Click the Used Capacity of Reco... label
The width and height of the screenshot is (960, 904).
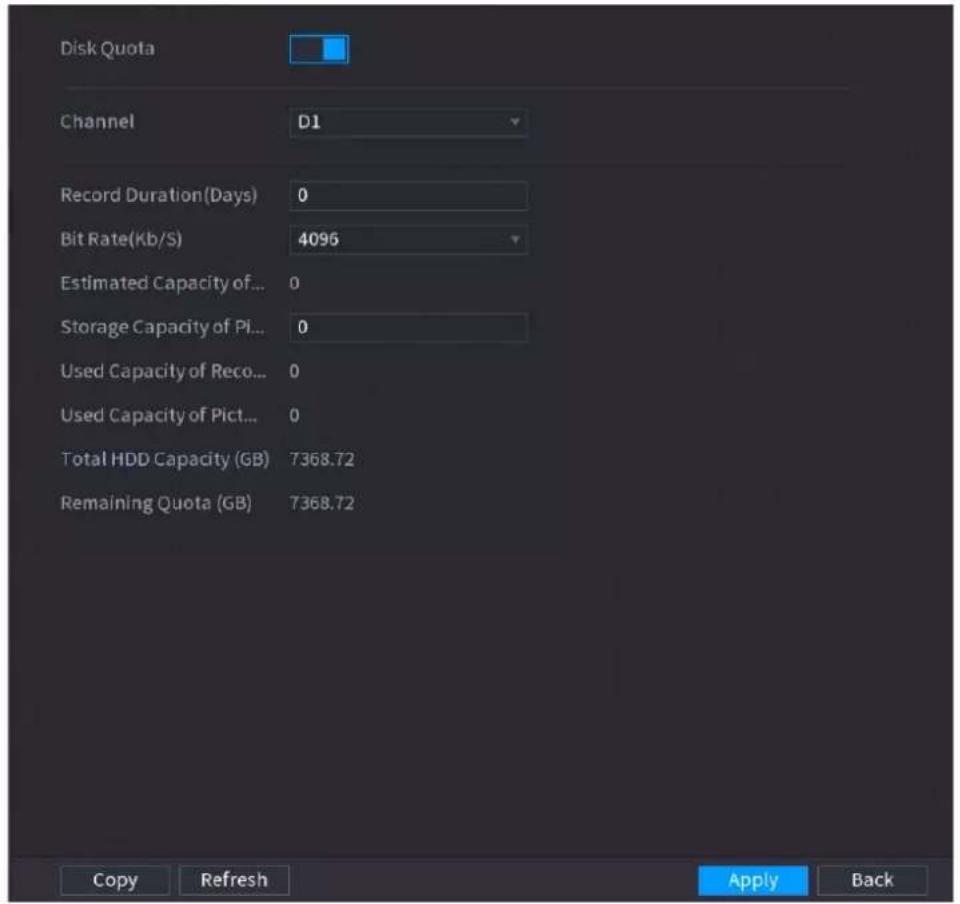[x=163, y=372]
